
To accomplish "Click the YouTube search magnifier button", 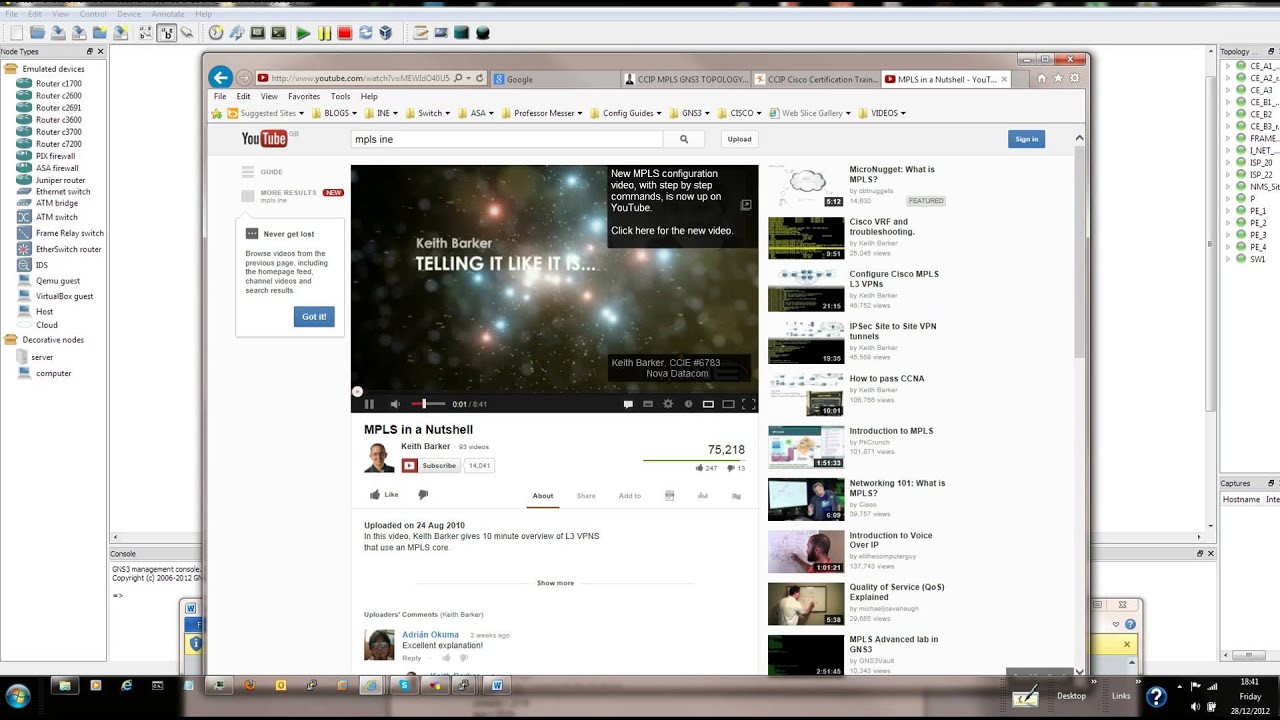I will click(684, 139).
